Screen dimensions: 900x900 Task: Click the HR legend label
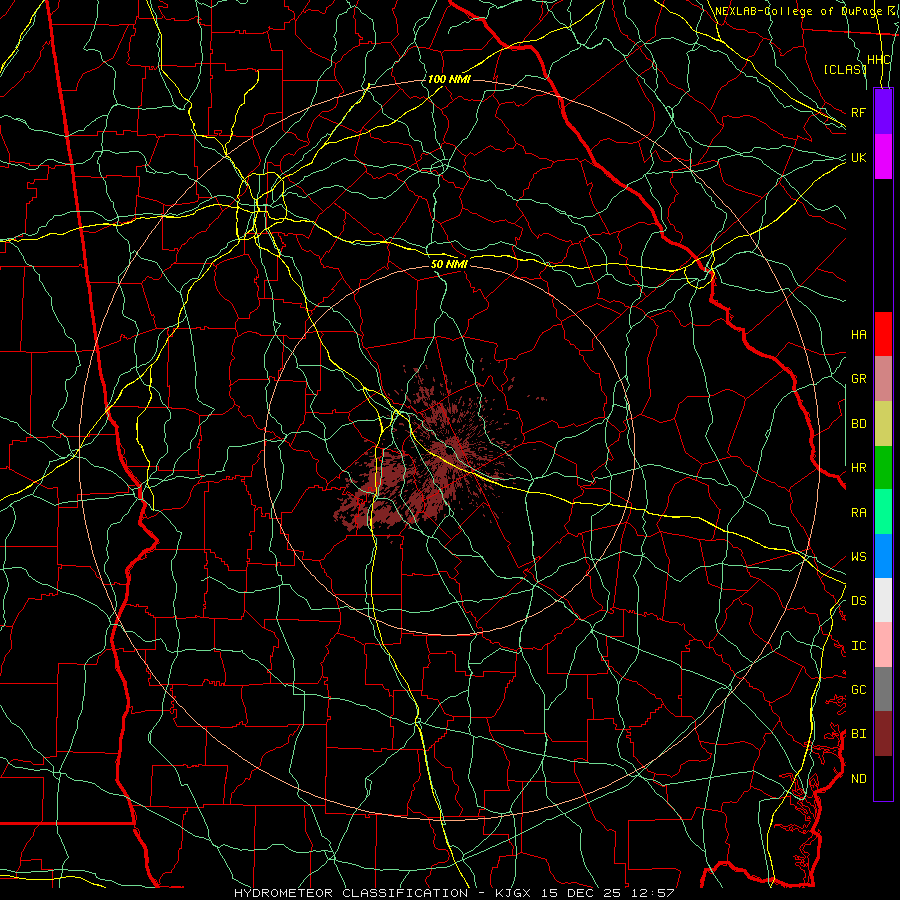click(858, 468)
